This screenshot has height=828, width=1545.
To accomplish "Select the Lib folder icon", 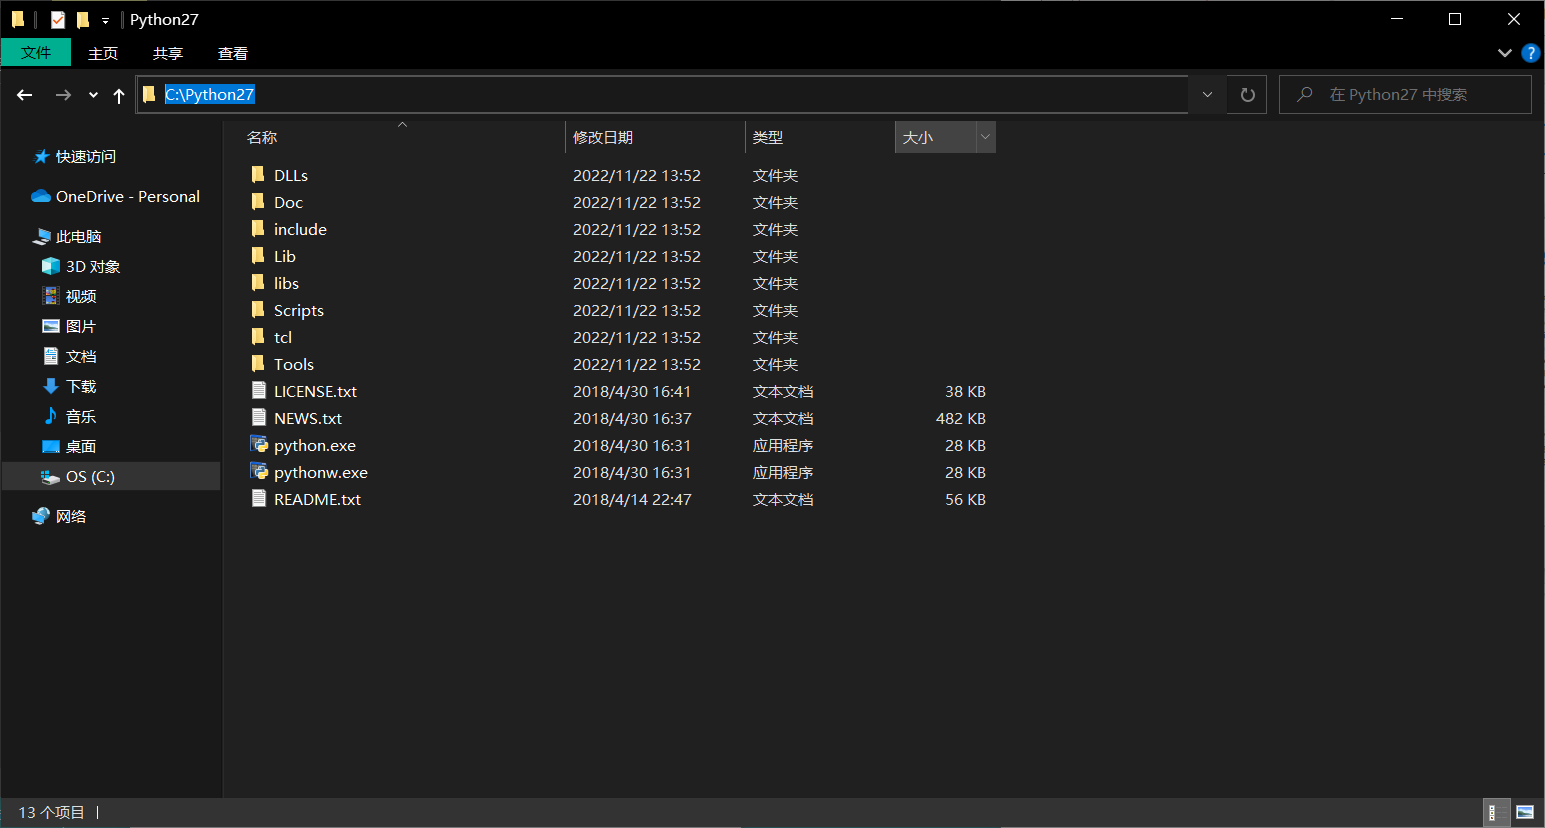I will click(258, 256).
